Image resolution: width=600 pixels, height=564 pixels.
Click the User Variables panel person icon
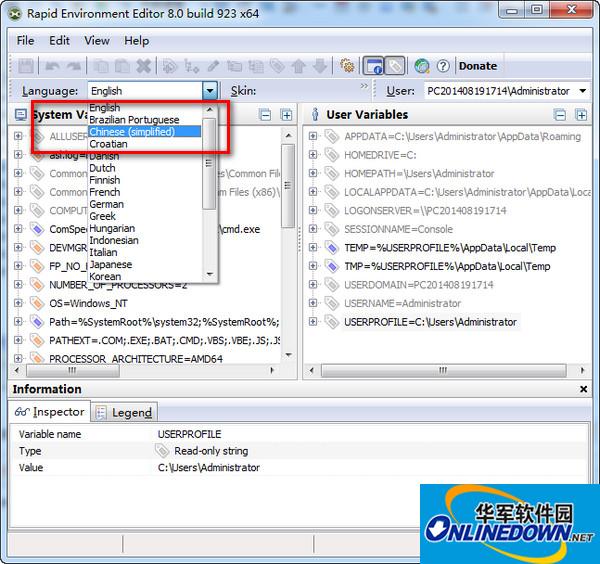click(x=315, y=114)
